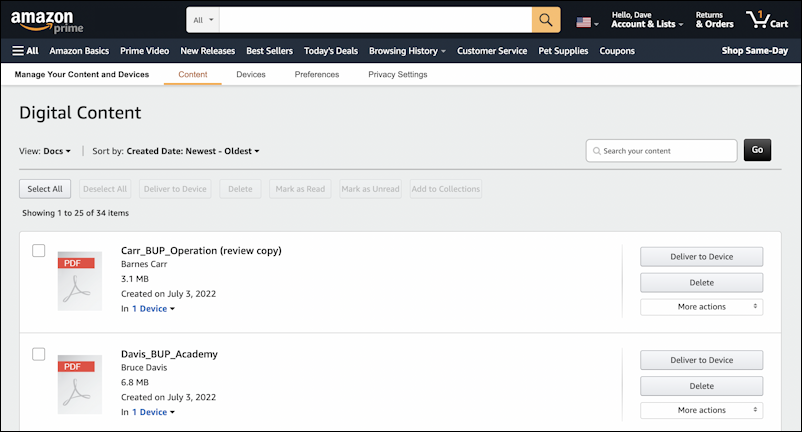Viewport: 802px width, 432px height.
Task: Check the Davis_BUP_Academy checkbox
Action: (38, 354)
